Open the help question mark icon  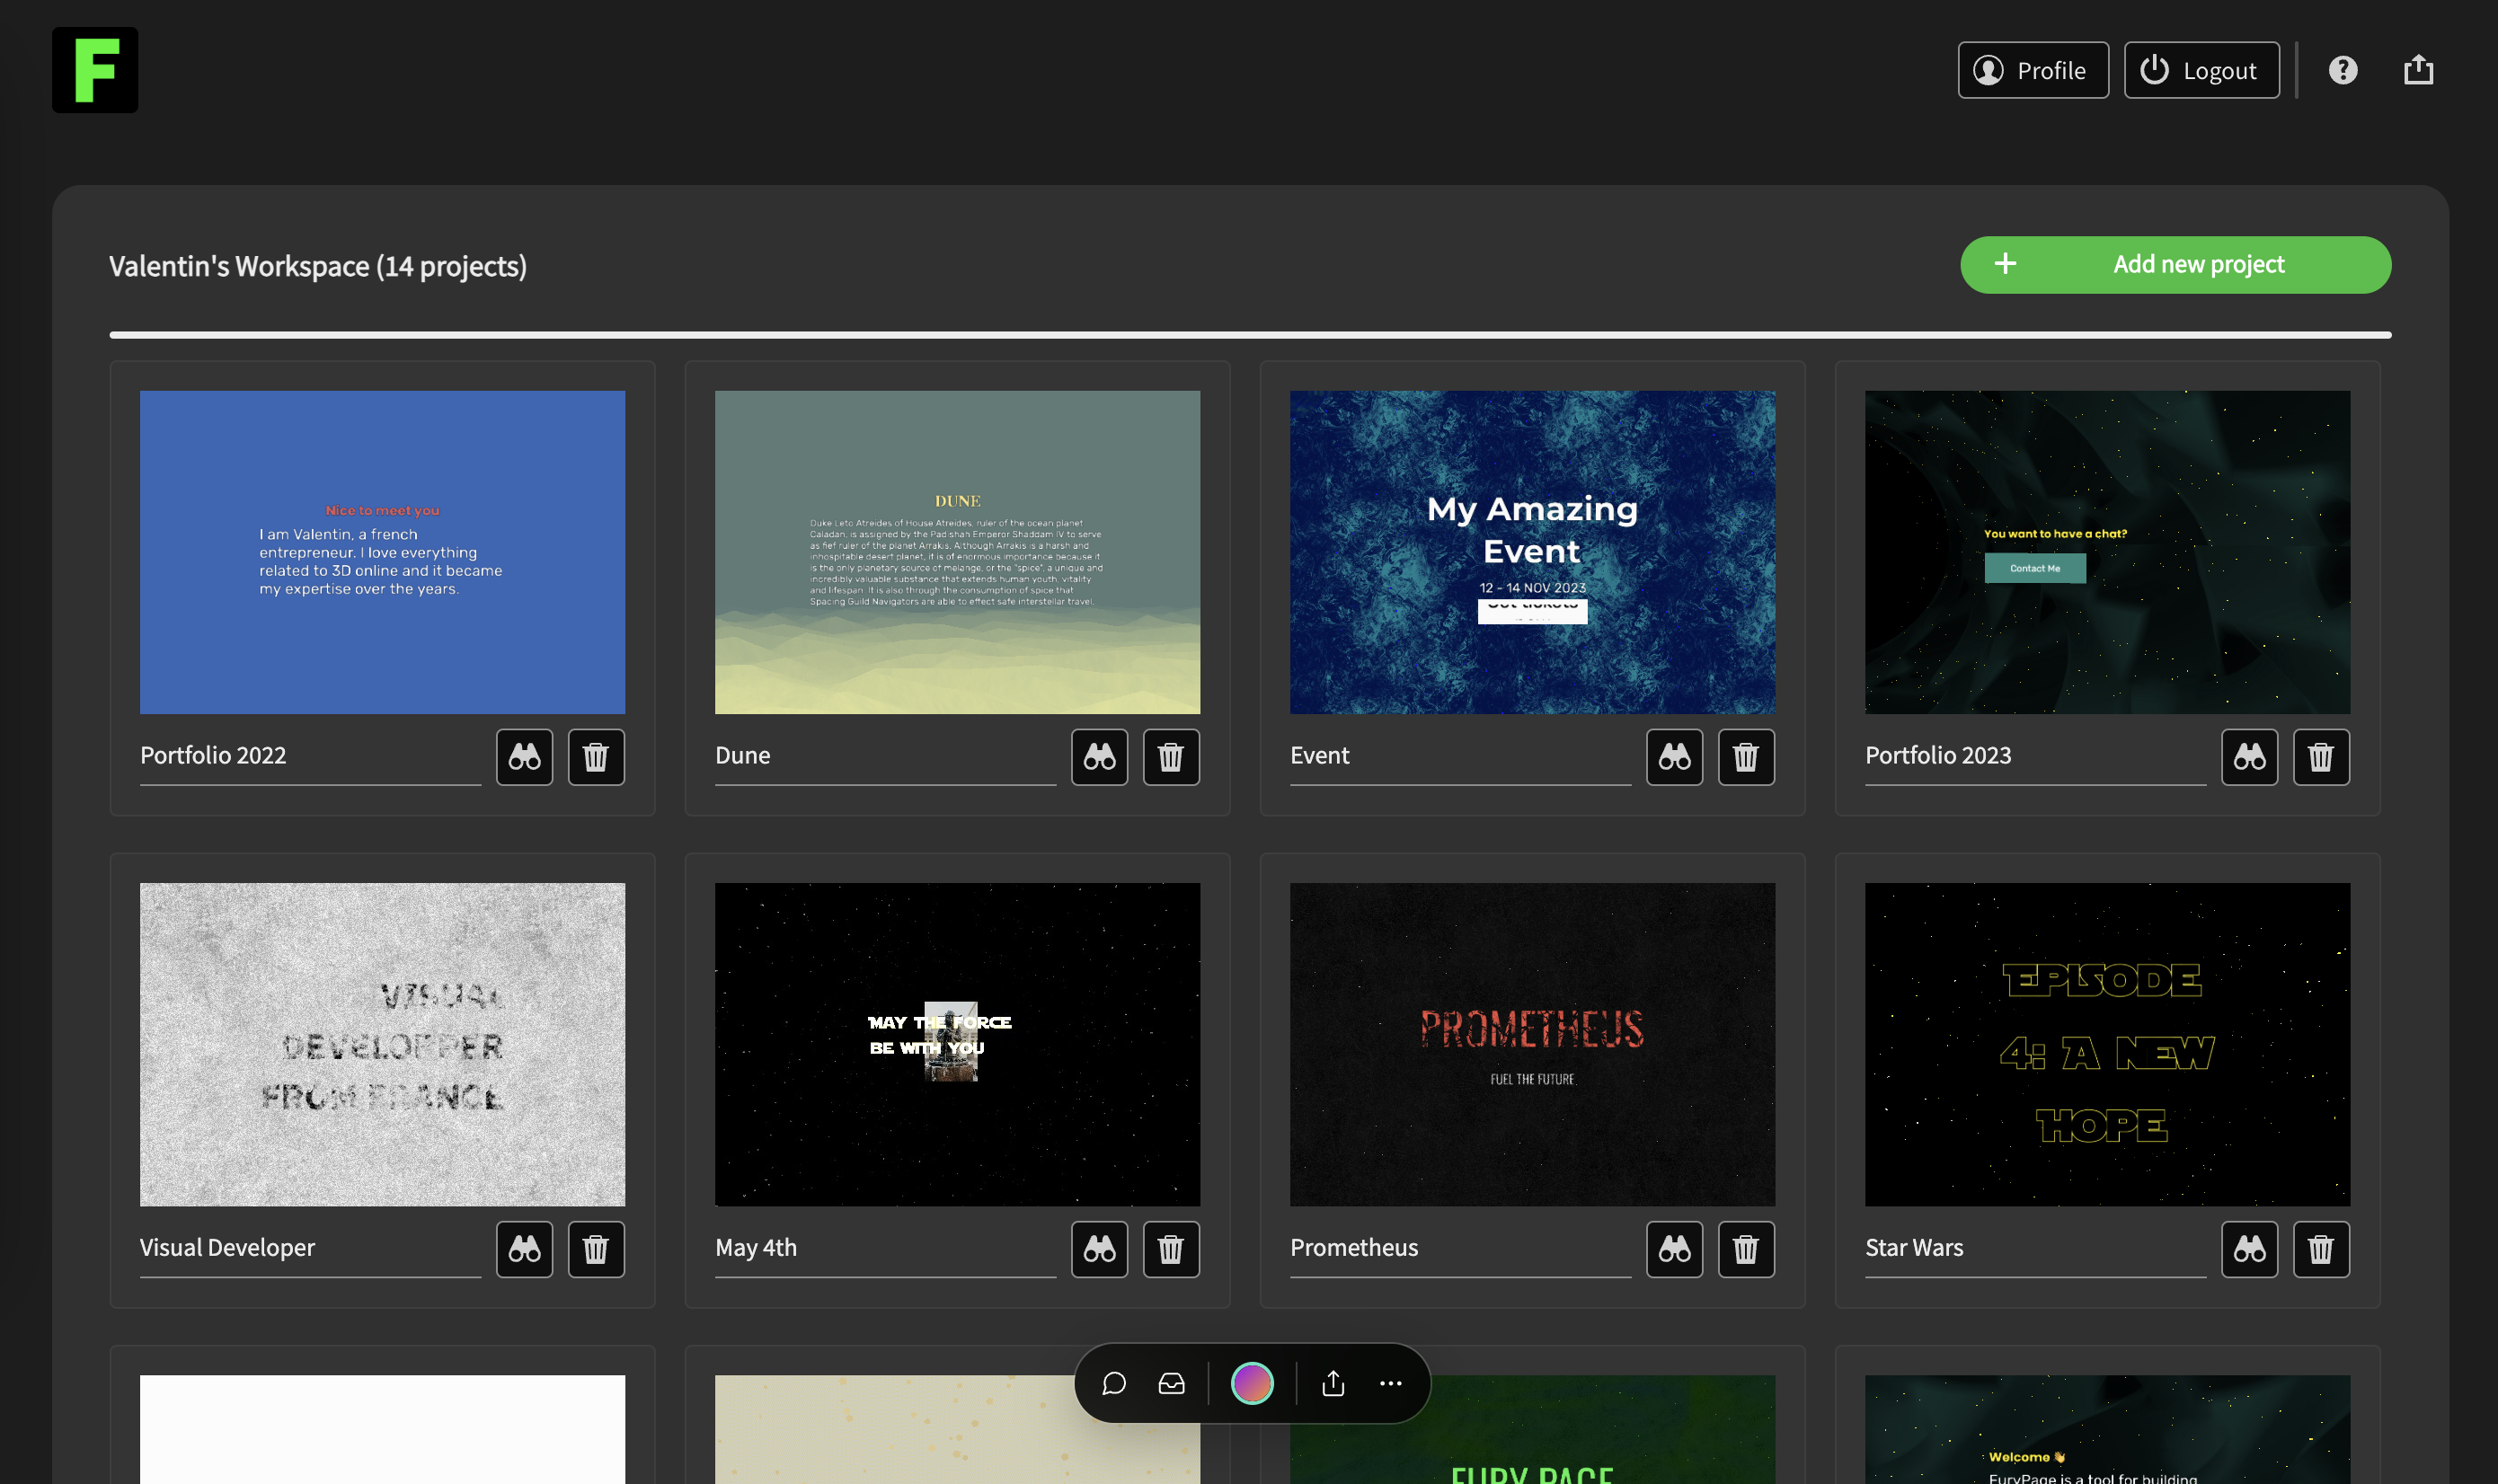tap(2342, 70)
